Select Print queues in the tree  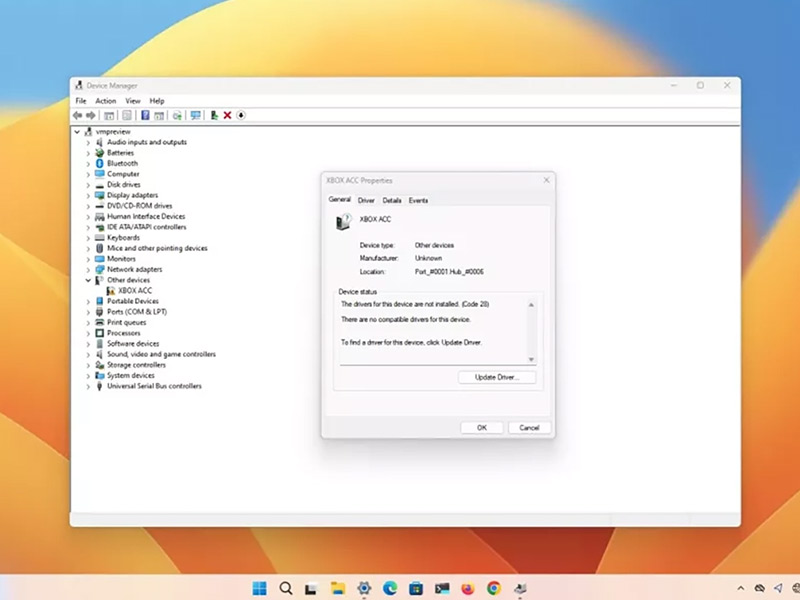[x=127, y=322]
